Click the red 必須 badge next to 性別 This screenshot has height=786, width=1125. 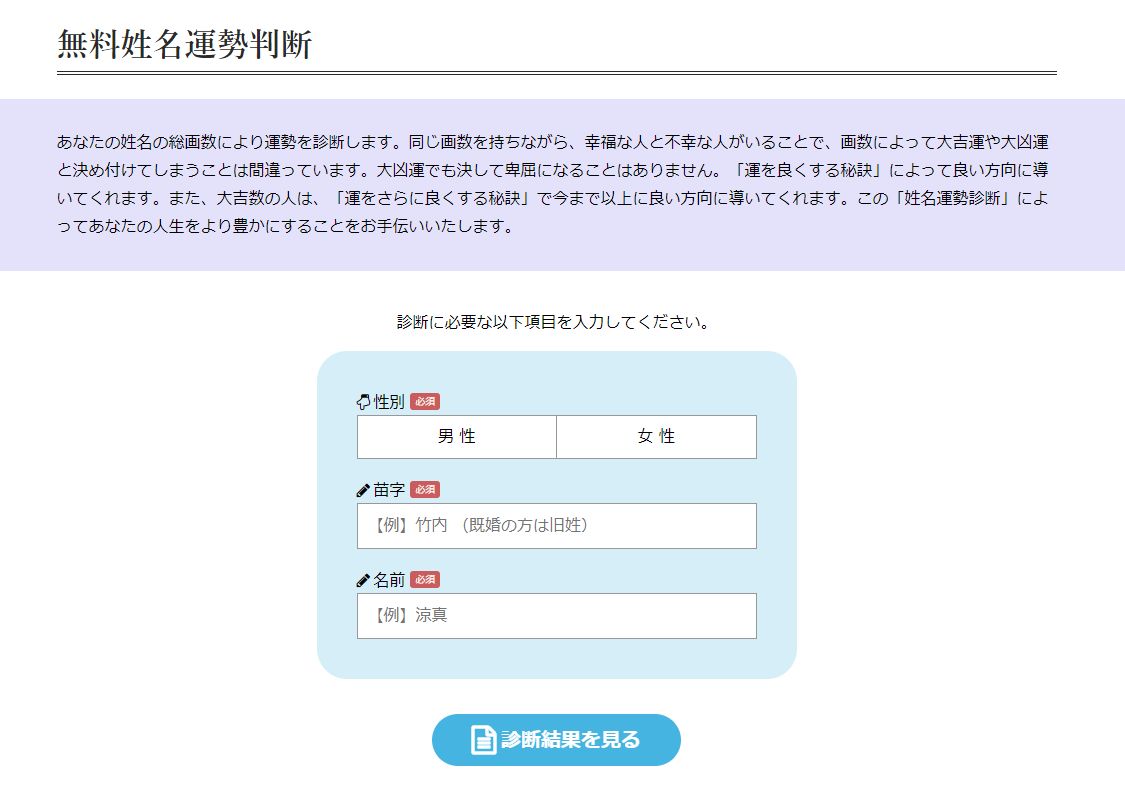[425, 402]
